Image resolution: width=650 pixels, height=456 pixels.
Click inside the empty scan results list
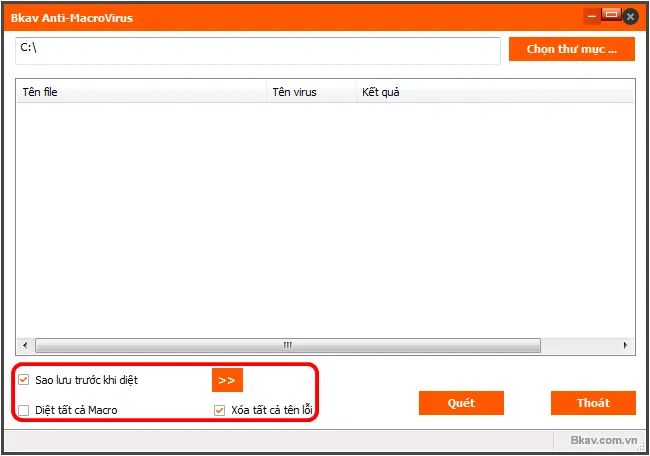click(325, 220)
